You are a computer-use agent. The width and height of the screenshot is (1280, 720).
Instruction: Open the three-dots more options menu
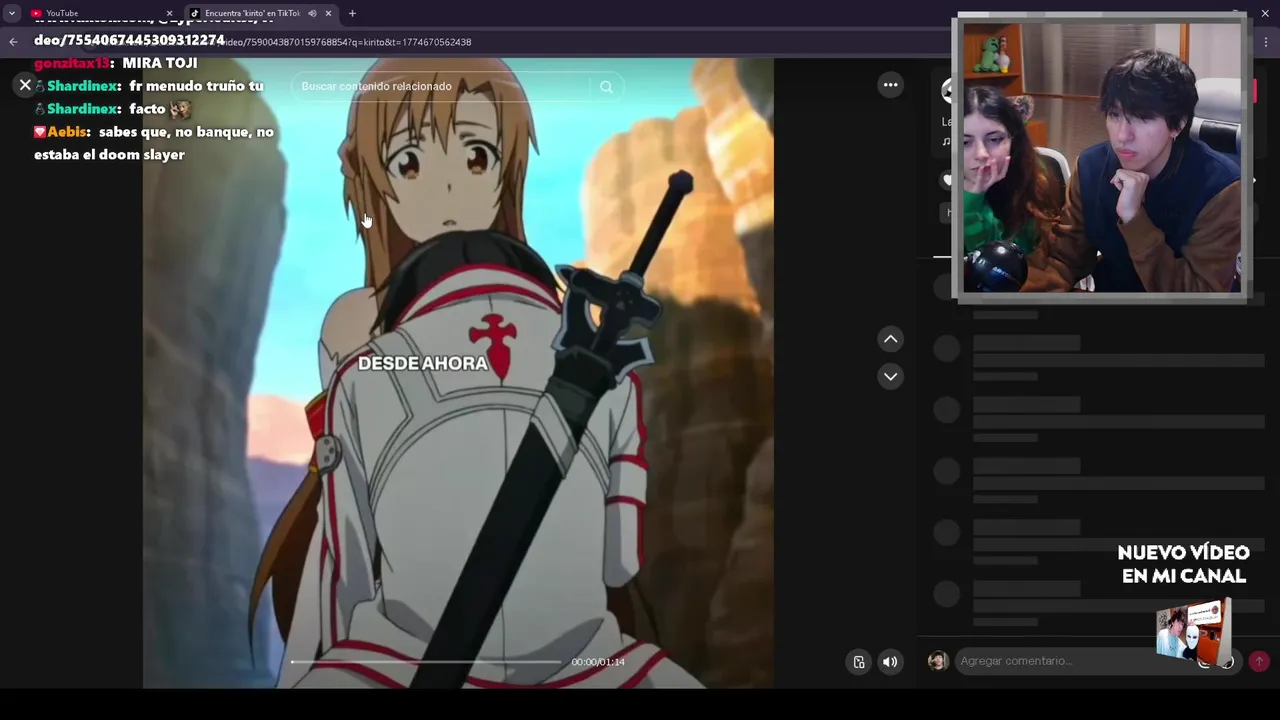coord(890,85)
